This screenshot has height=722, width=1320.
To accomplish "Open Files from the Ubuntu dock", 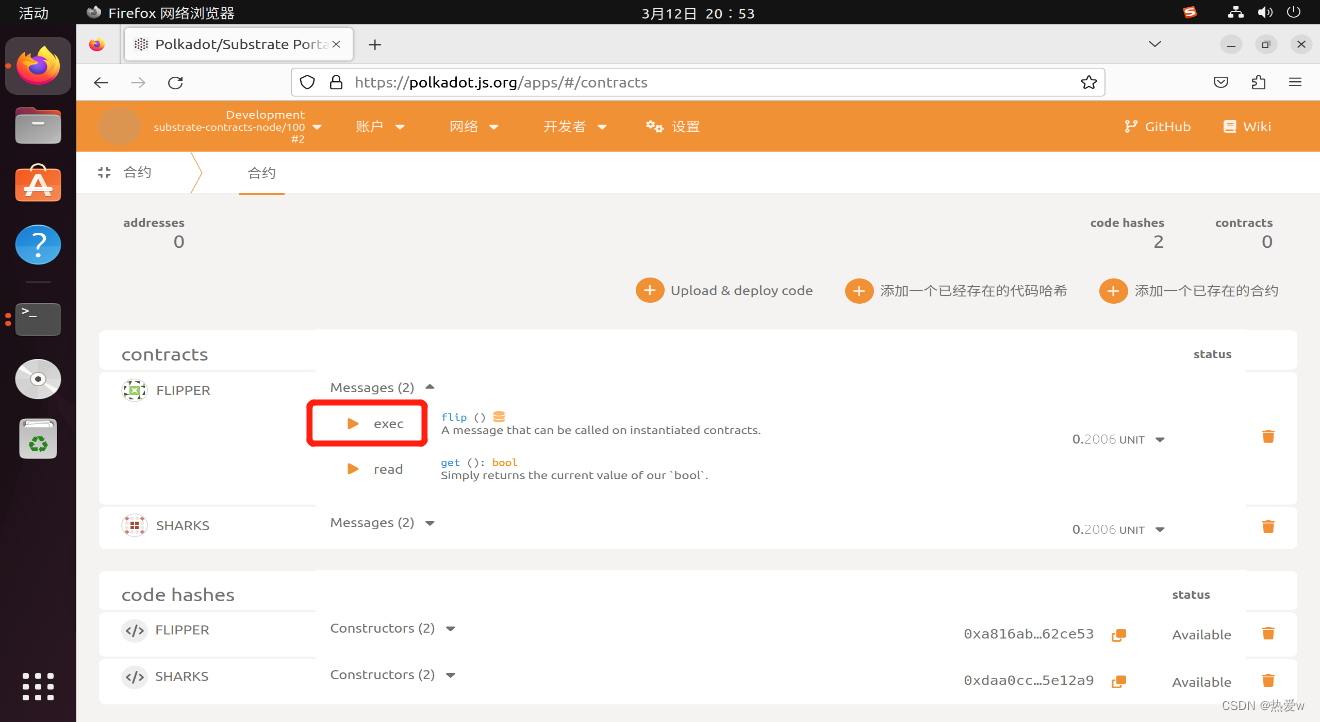I will click(38, 126).
